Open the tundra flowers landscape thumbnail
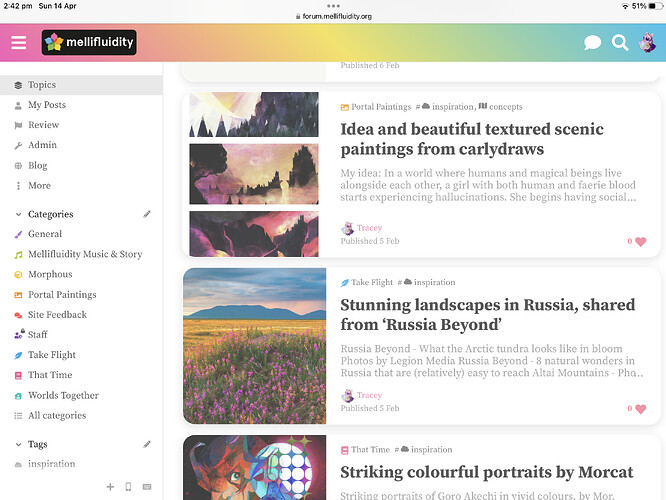Image resolution: width=666 pixels, height=500 pixels. tap(254, 346)
